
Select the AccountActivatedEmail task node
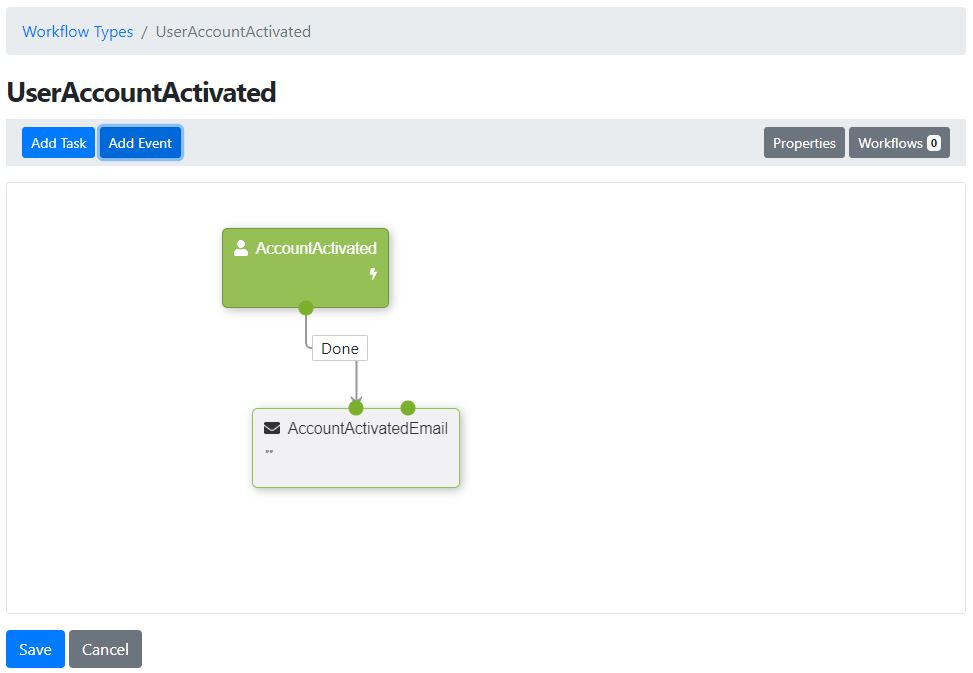(x=356, y=448)
